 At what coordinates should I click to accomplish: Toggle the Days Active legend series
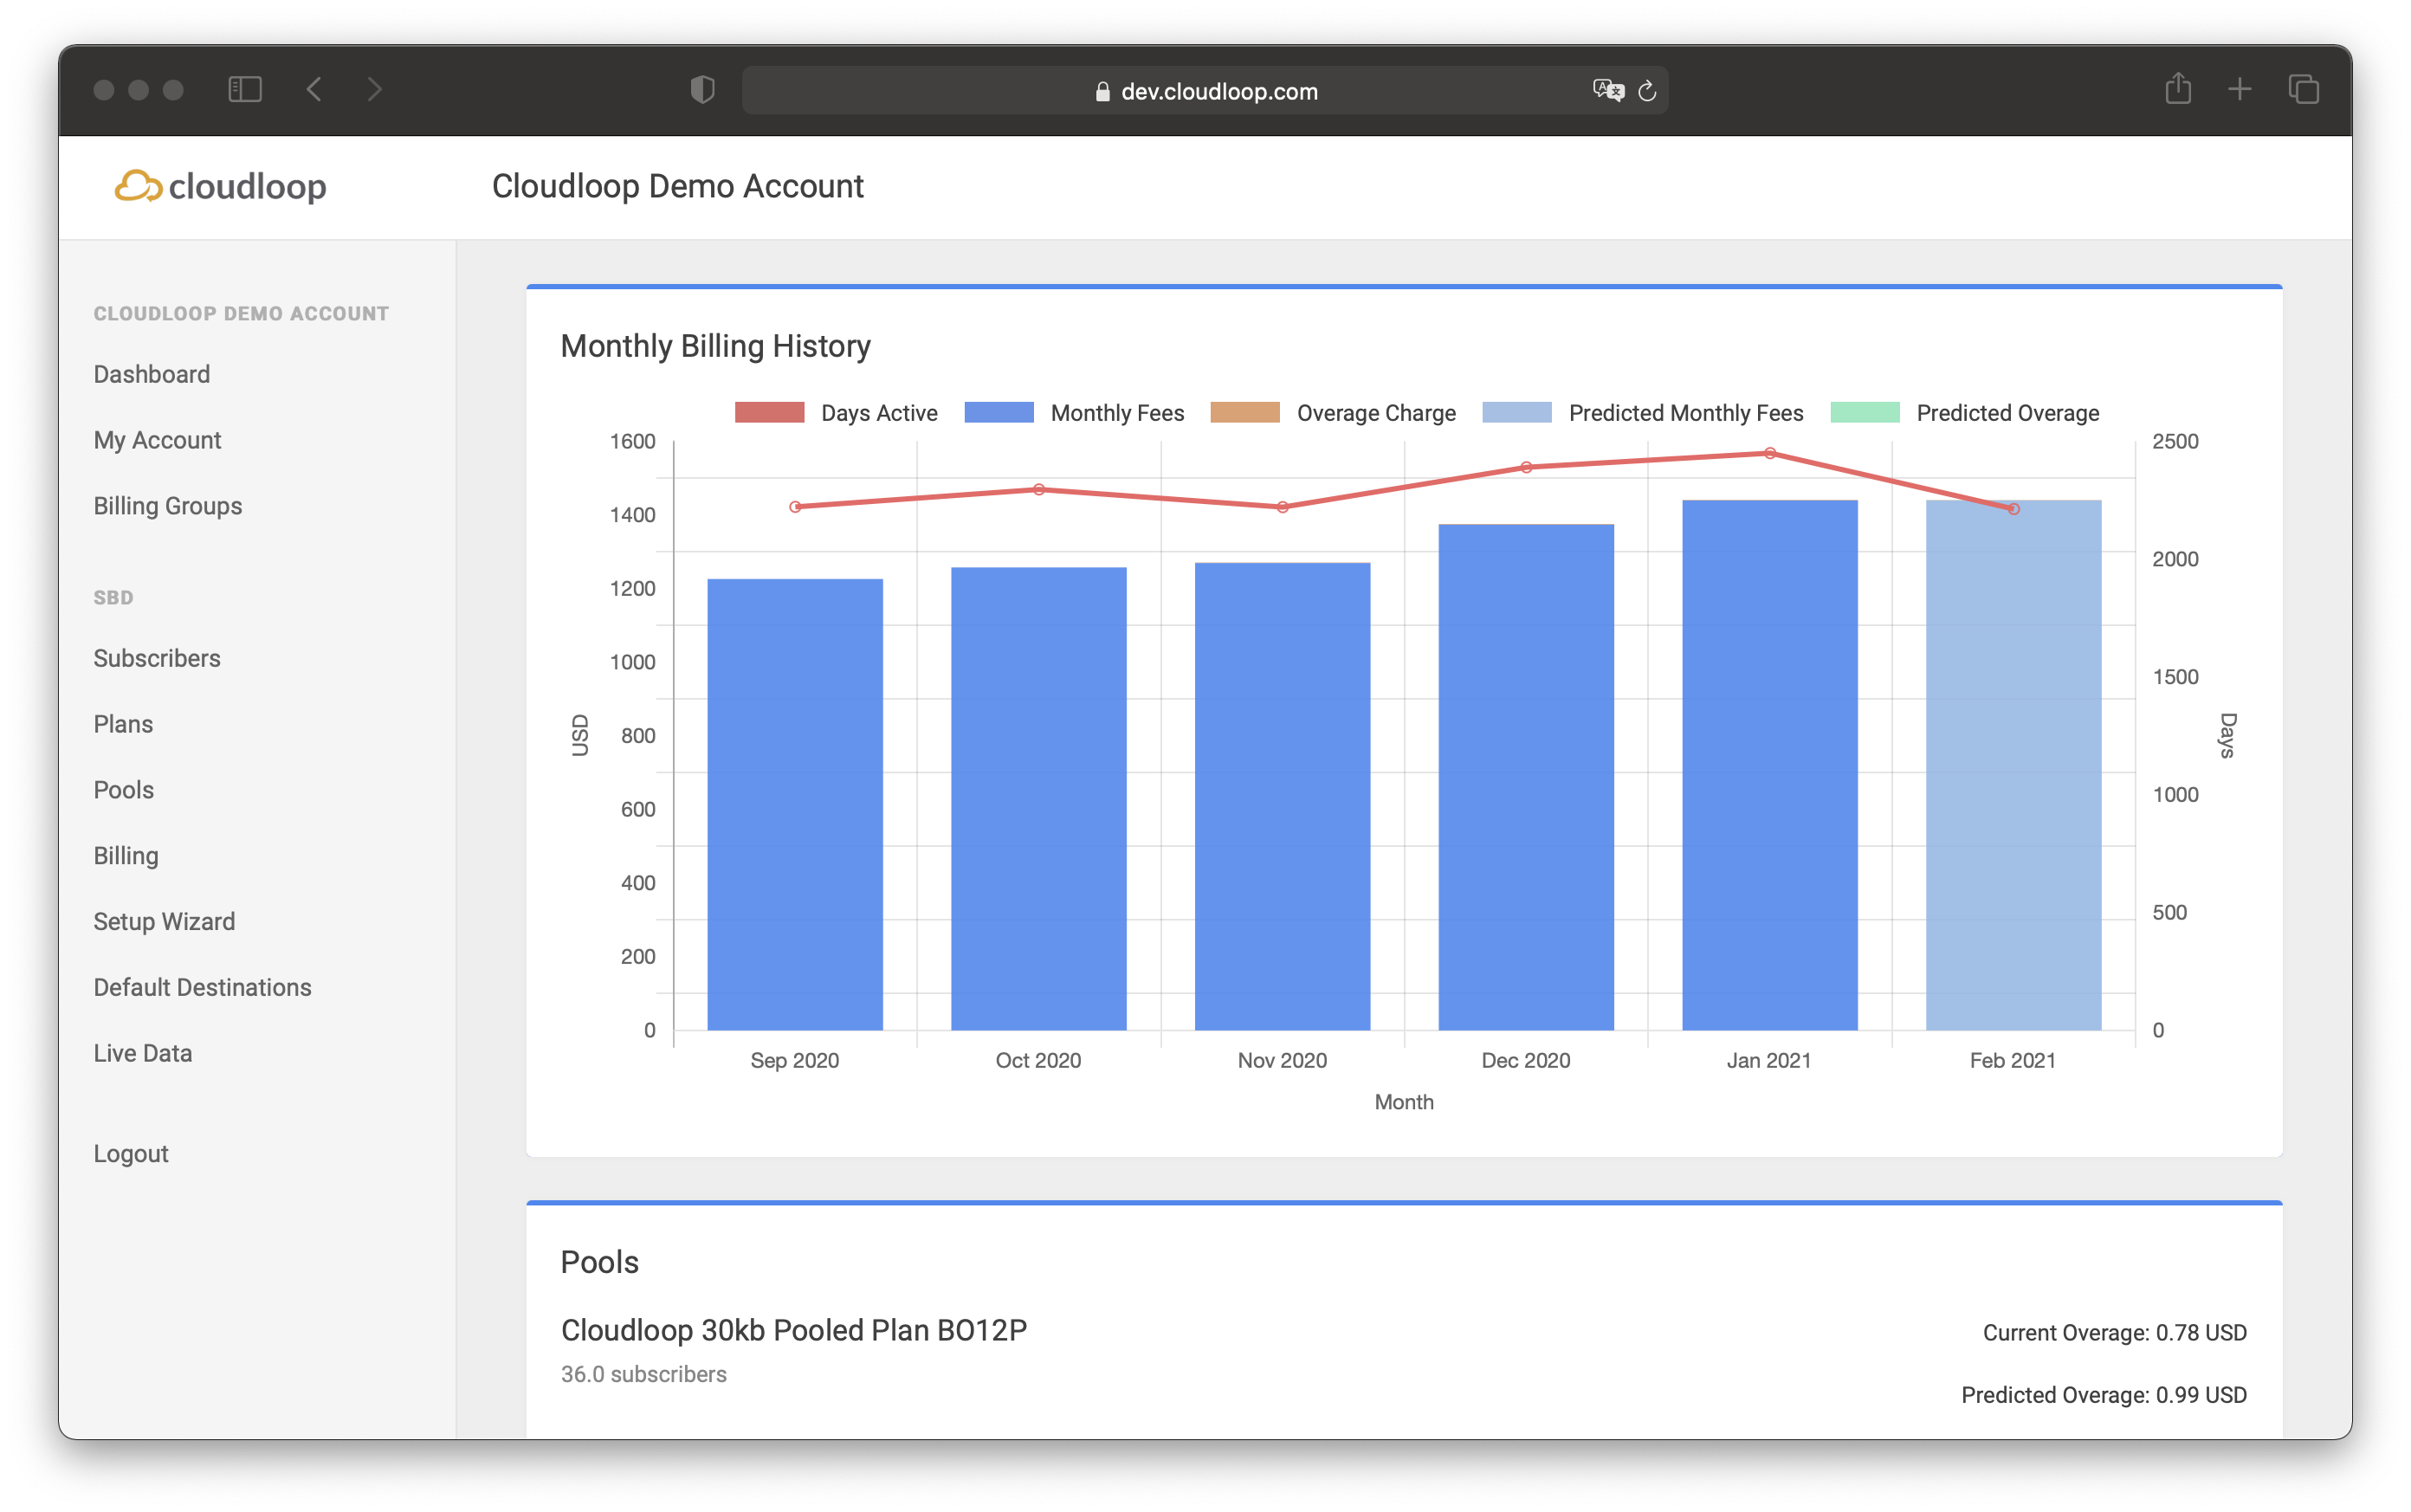(837, 413)
